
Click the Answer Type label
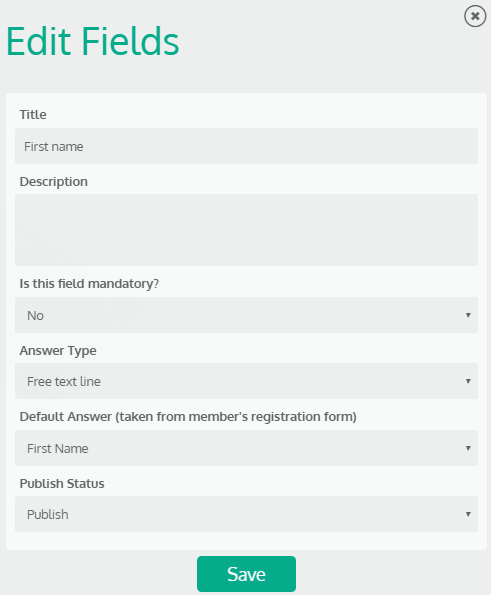pos(58,351)
